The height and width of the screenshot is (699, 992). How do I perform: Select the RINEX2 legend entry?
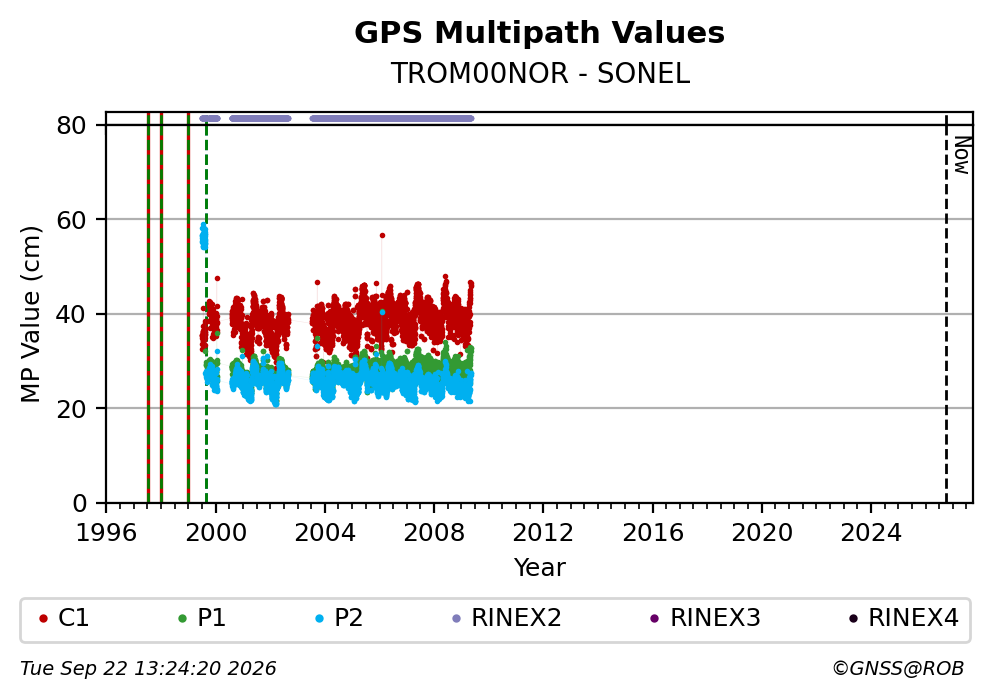click(507, 618)
